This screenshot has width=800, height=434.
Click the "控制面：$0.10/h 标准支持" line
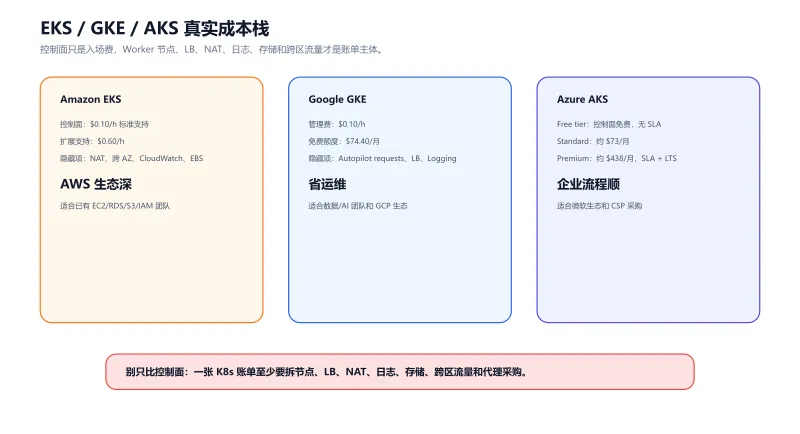click(x=104, y=124)
